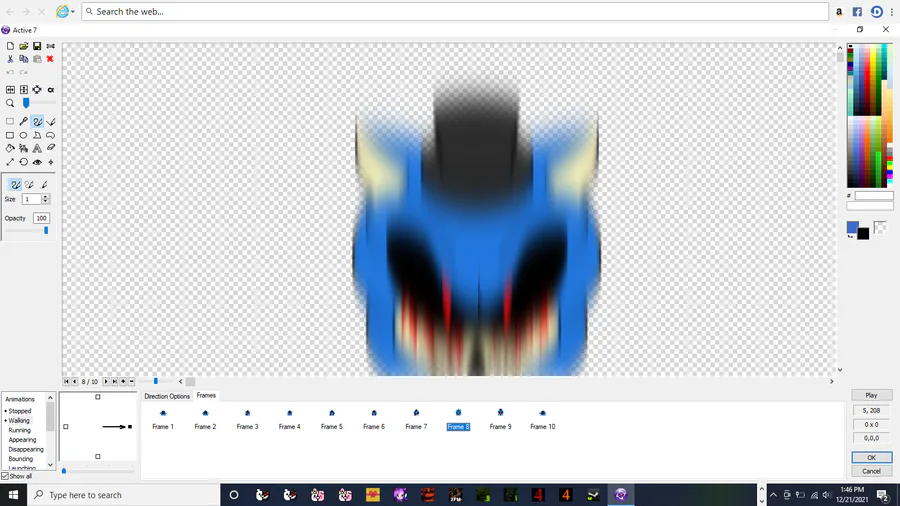This screenshot has height=506, width=900.
Task: Cut selection with the scissors icon
Action: coord(10,59)
